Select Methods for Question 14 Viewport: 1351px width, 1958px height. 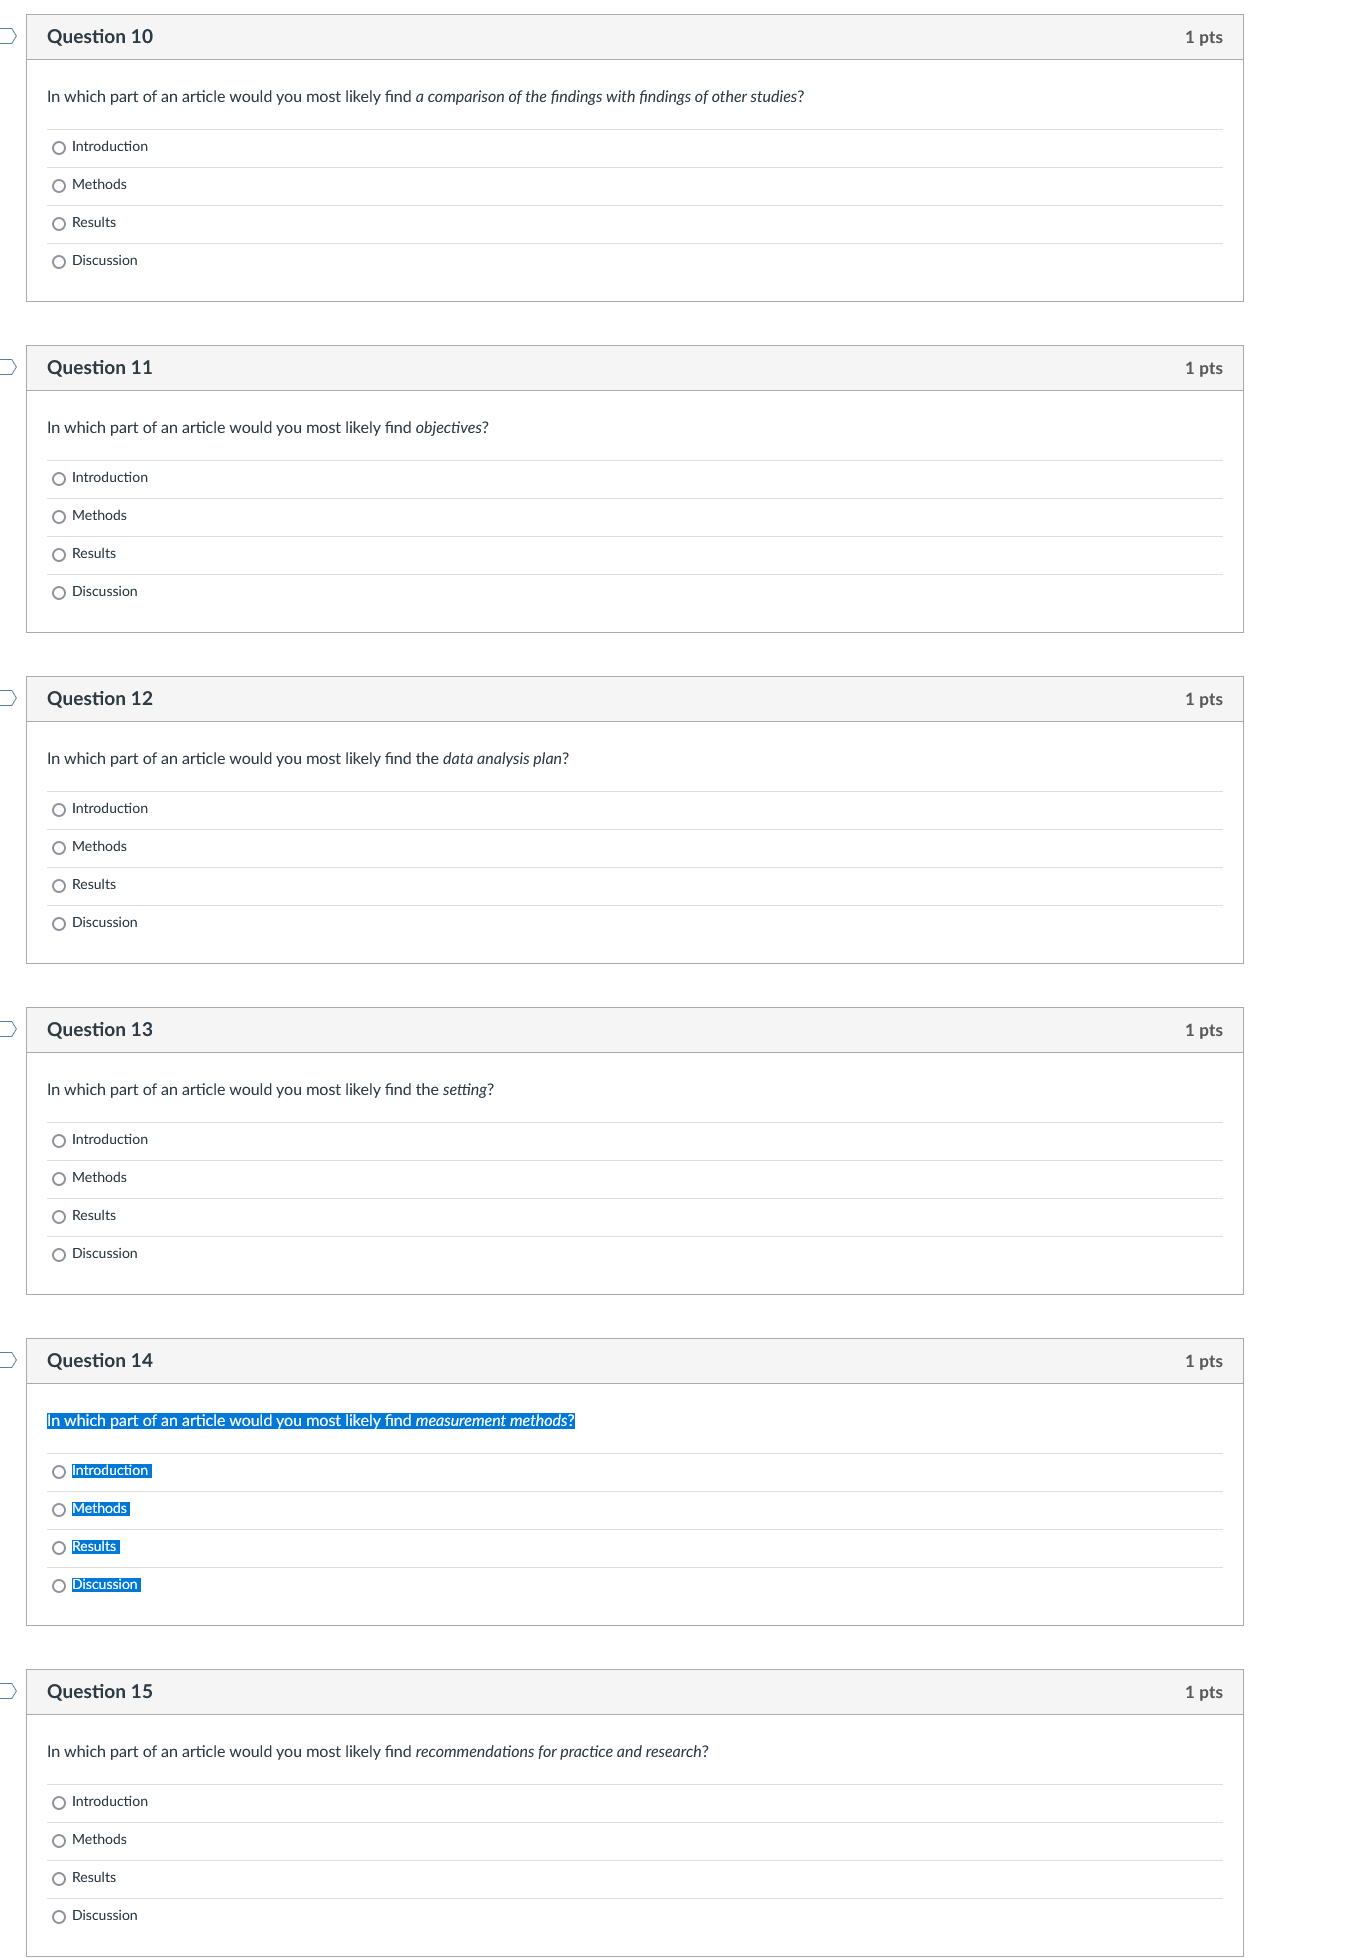coord(59,1510)
